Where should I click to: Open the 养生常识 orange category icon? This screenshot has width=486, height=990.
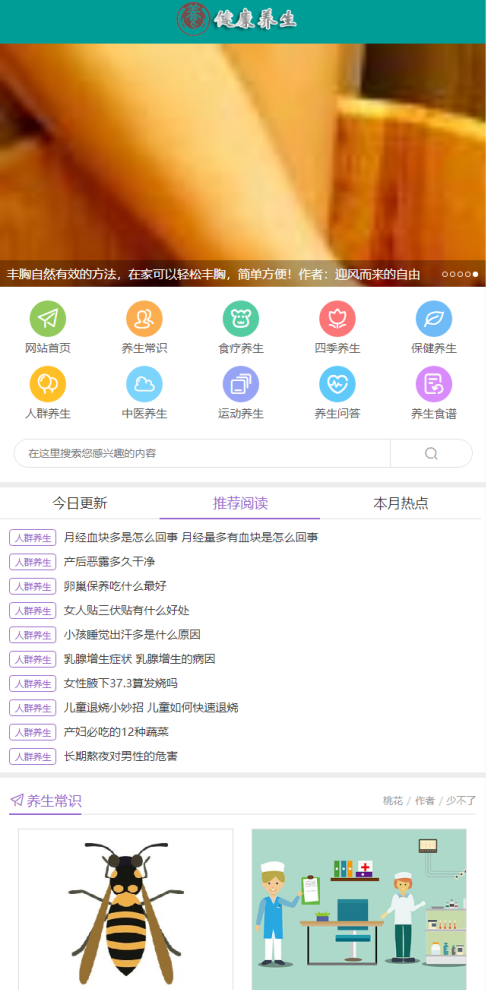(145, 318)
